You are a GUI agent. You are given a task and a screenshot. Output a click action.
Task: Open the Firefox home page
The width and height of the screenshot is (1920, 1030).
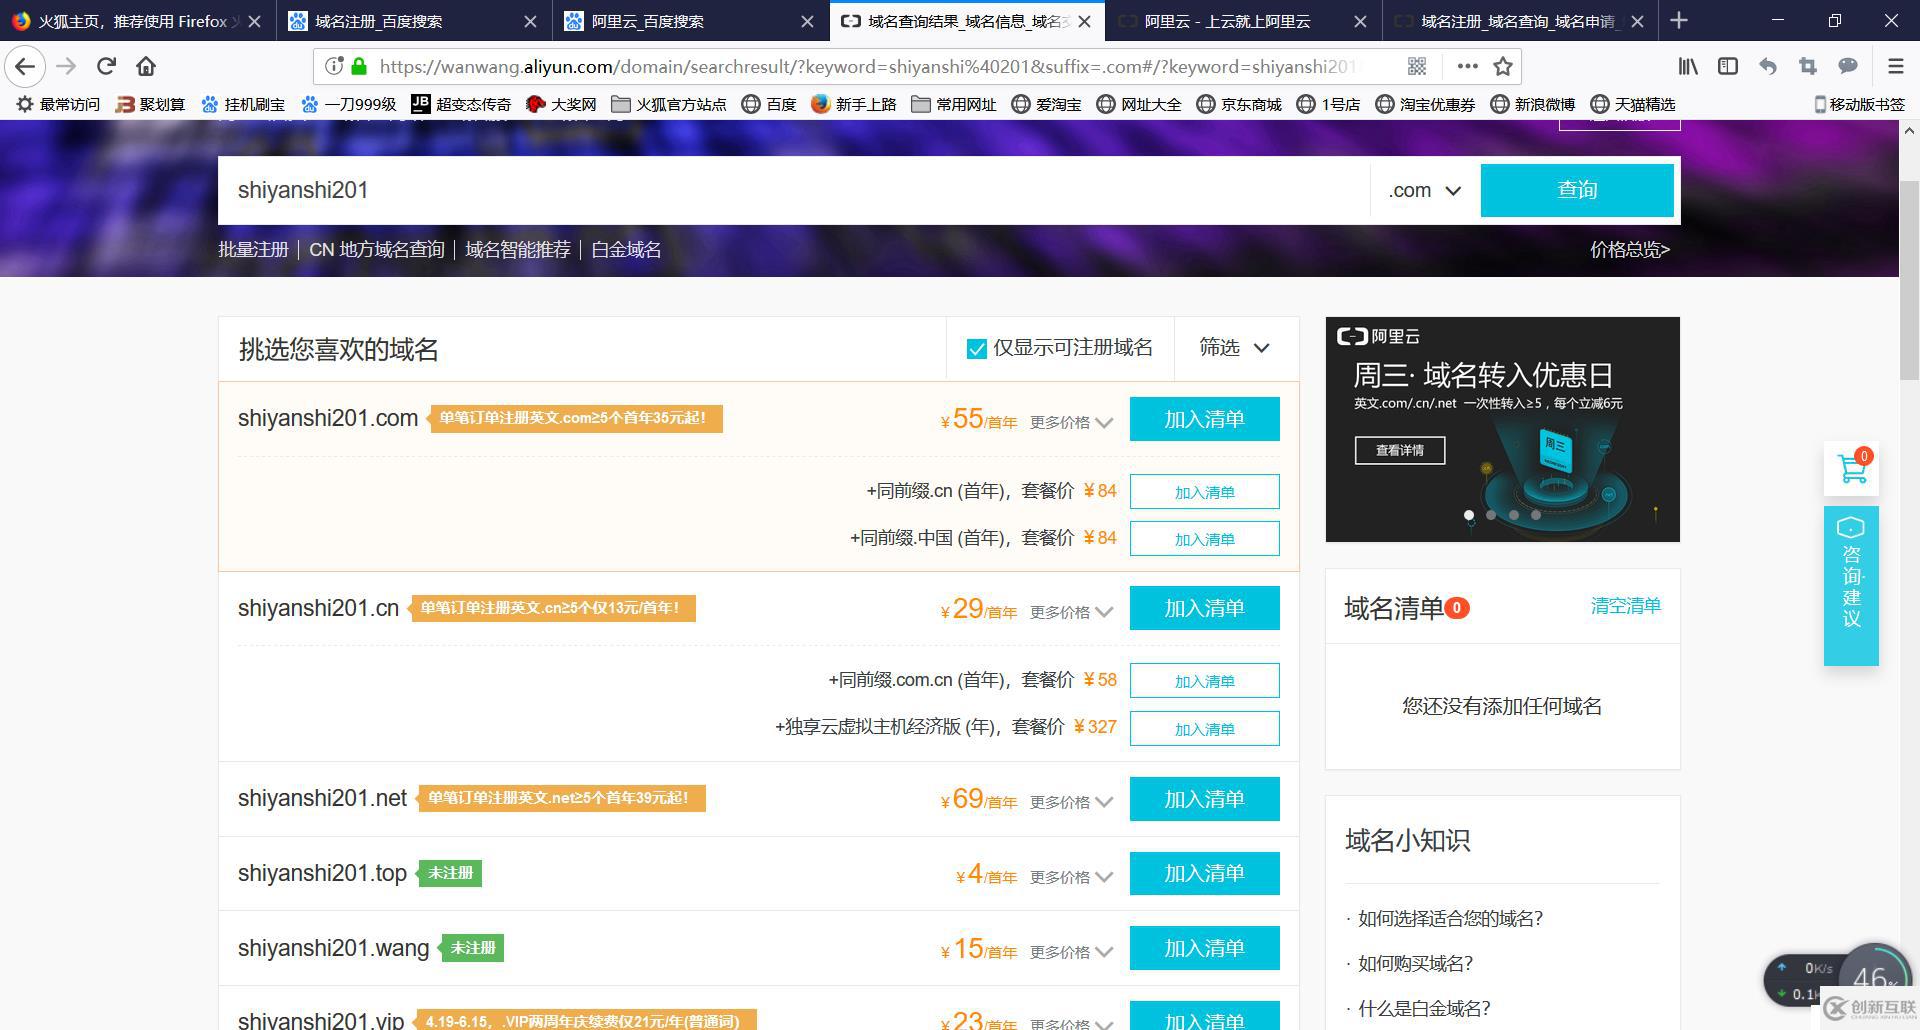tap(146, 66)
